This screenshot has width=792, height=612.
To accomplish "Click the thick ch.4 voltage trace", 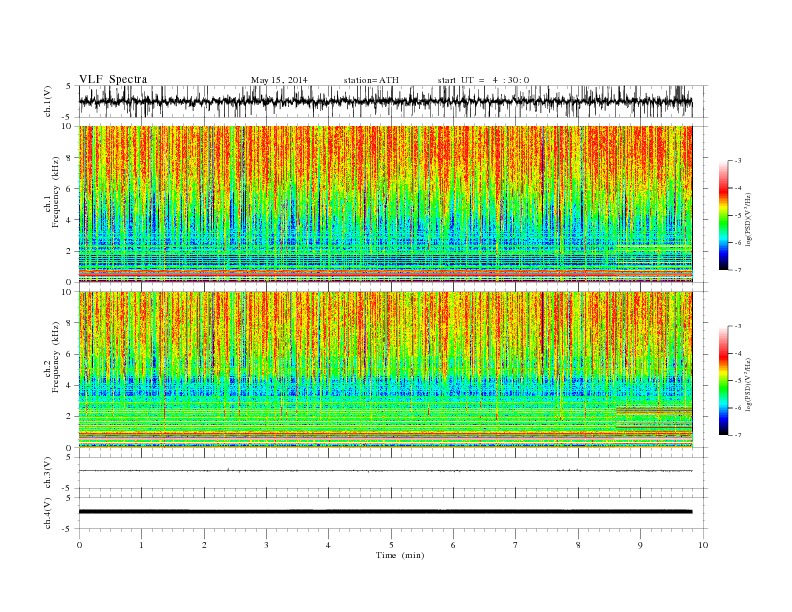I will pos(386,512).
